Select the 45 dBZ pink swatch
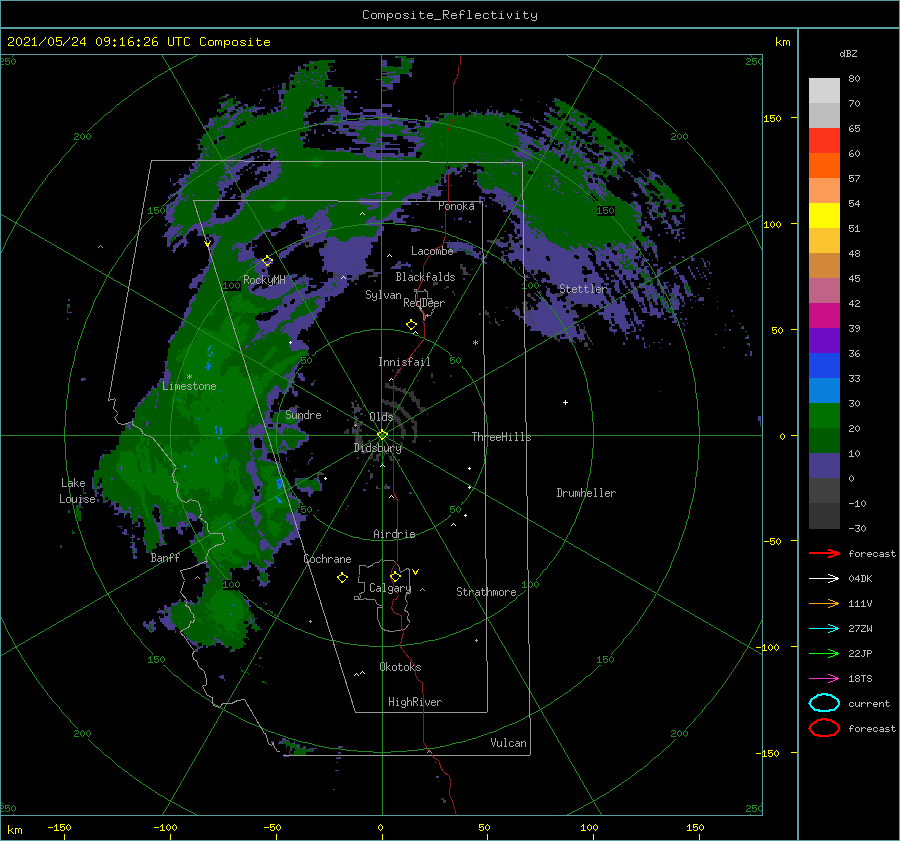 (x=824, y=290)
